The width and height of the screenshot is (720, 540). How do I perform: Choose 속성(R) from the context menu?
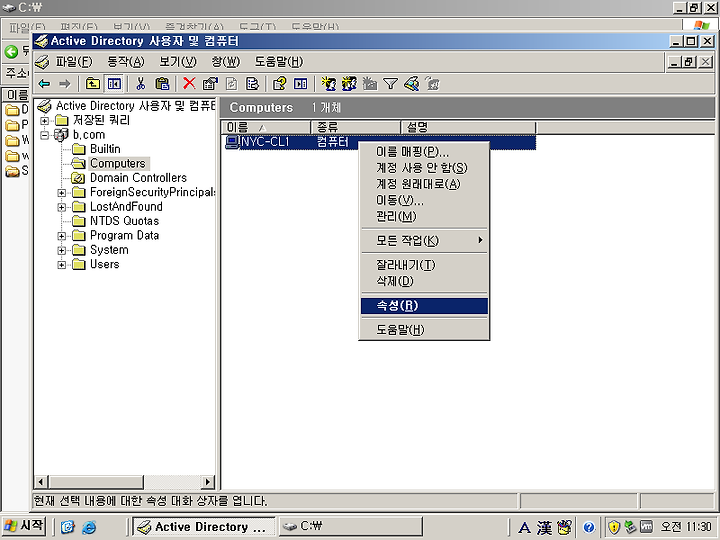tap(424, 306)
